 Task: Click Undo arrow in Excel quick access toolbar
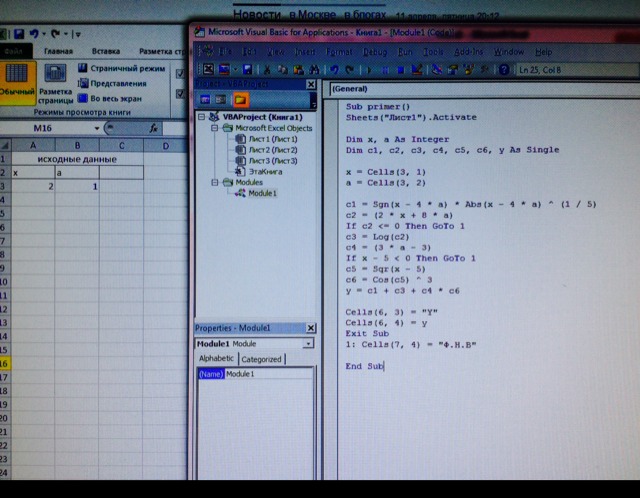click(34, 34)
